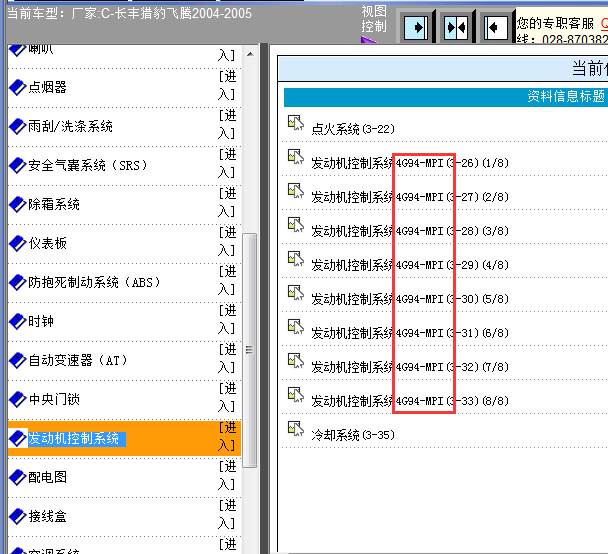The height and width of the screenshot is (554, 608).
Task: Click the picture icon beside 冷却系统(3-35)
Action: click(x=296, y=429)
